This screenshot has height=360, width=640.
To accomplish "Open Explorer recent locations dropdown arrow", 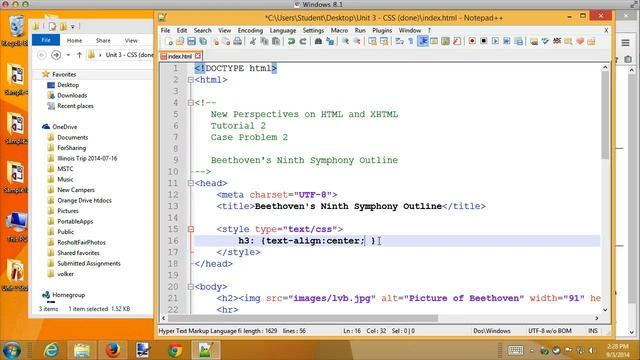I will (x=68, y=55).
